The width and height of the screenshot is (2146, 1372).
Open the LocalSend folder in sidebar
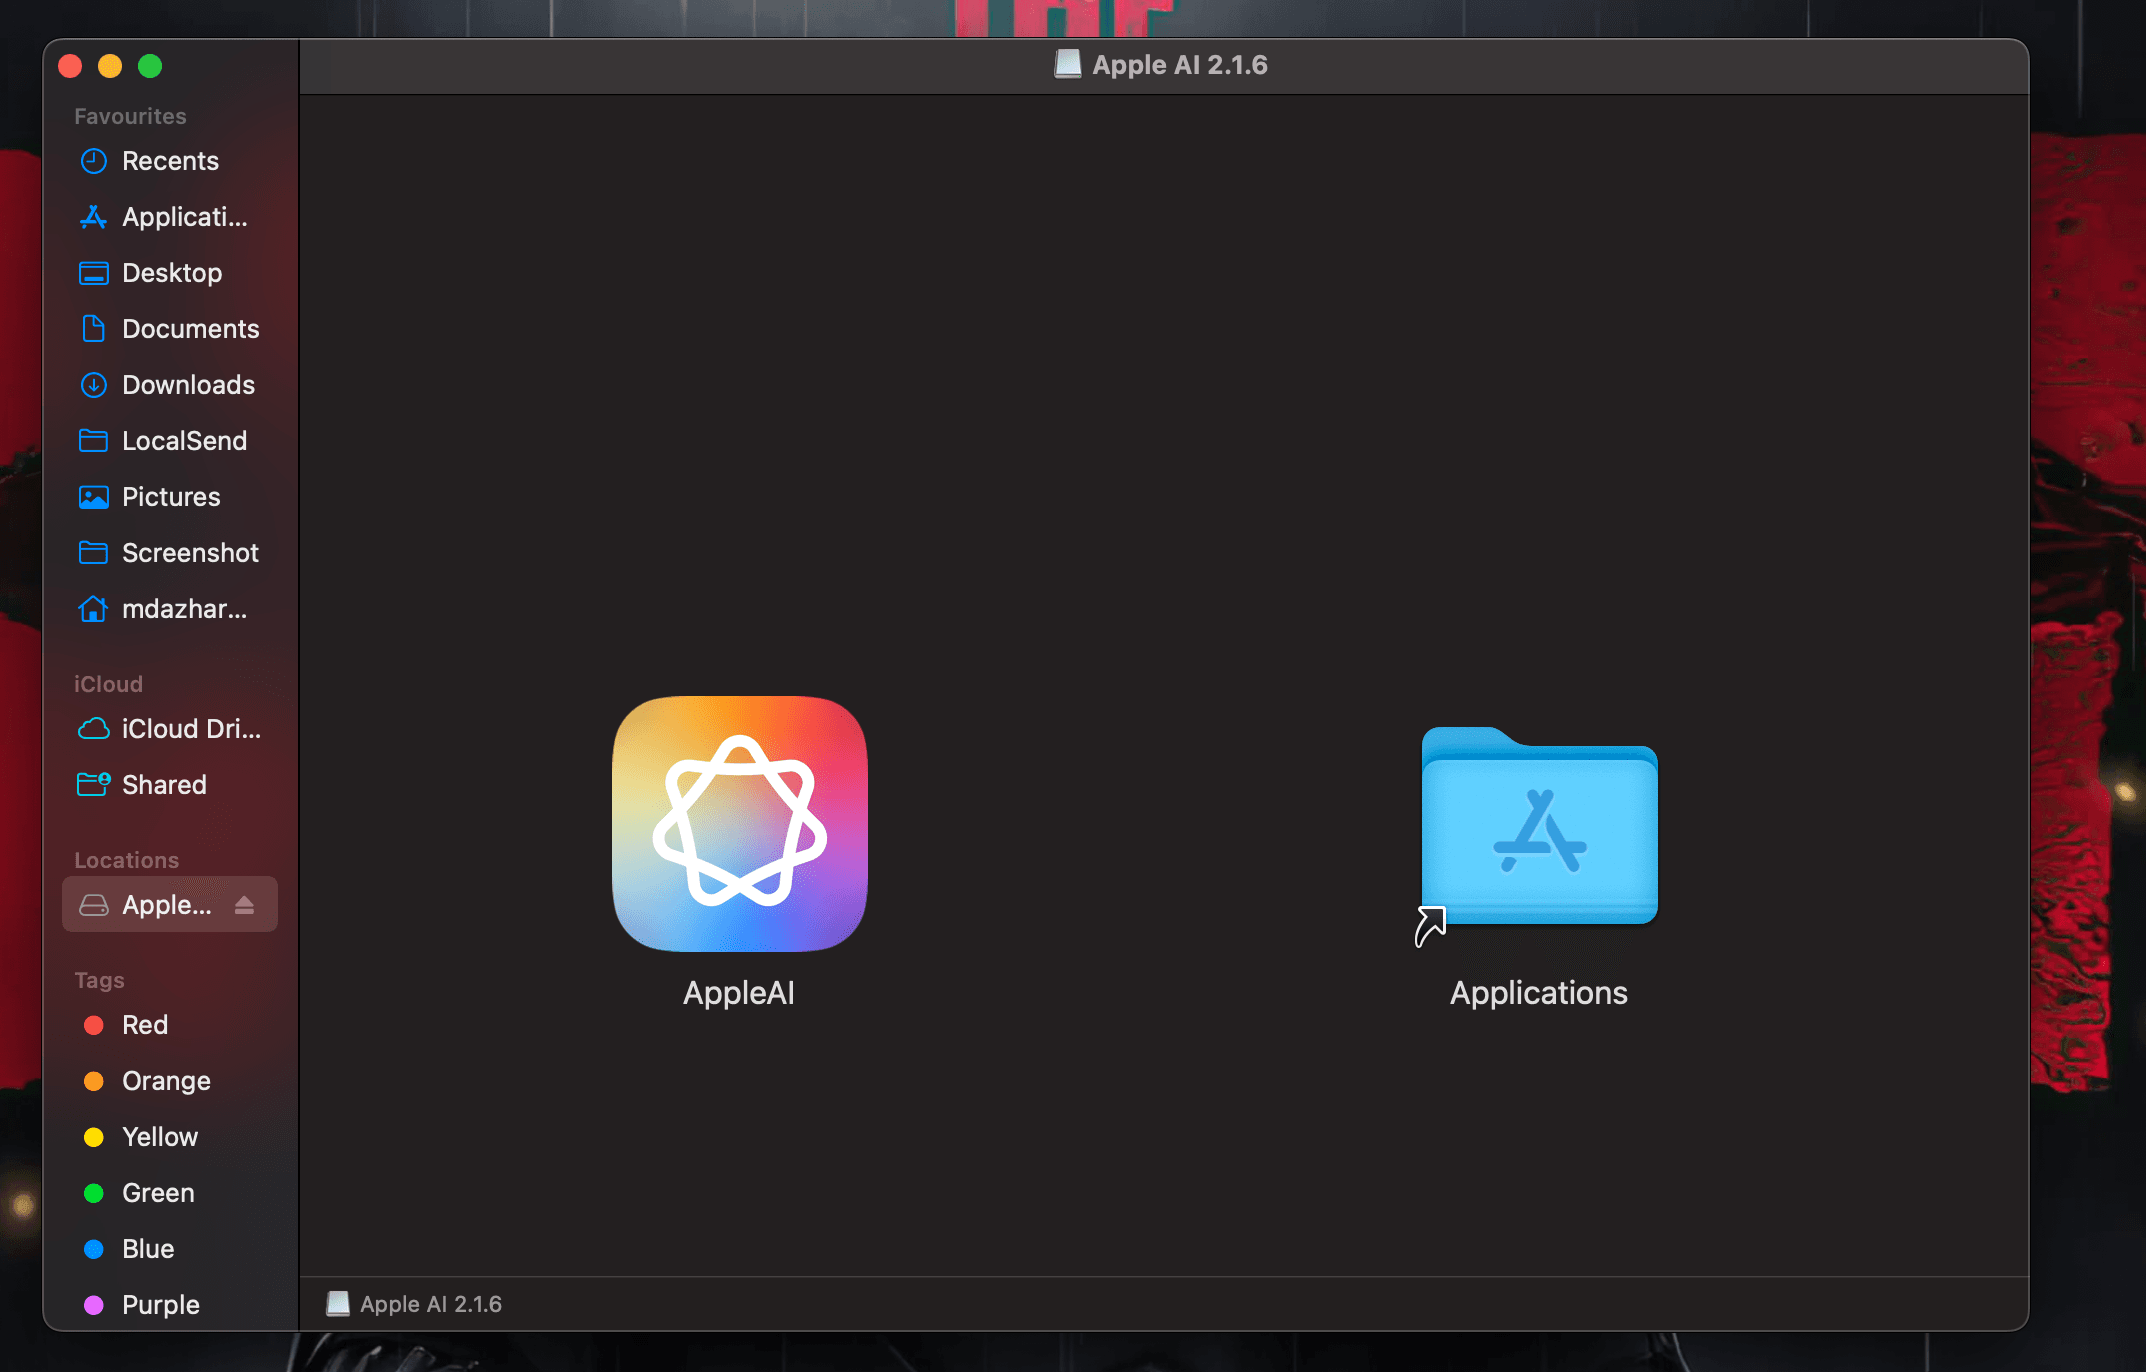tap(184, 441)
